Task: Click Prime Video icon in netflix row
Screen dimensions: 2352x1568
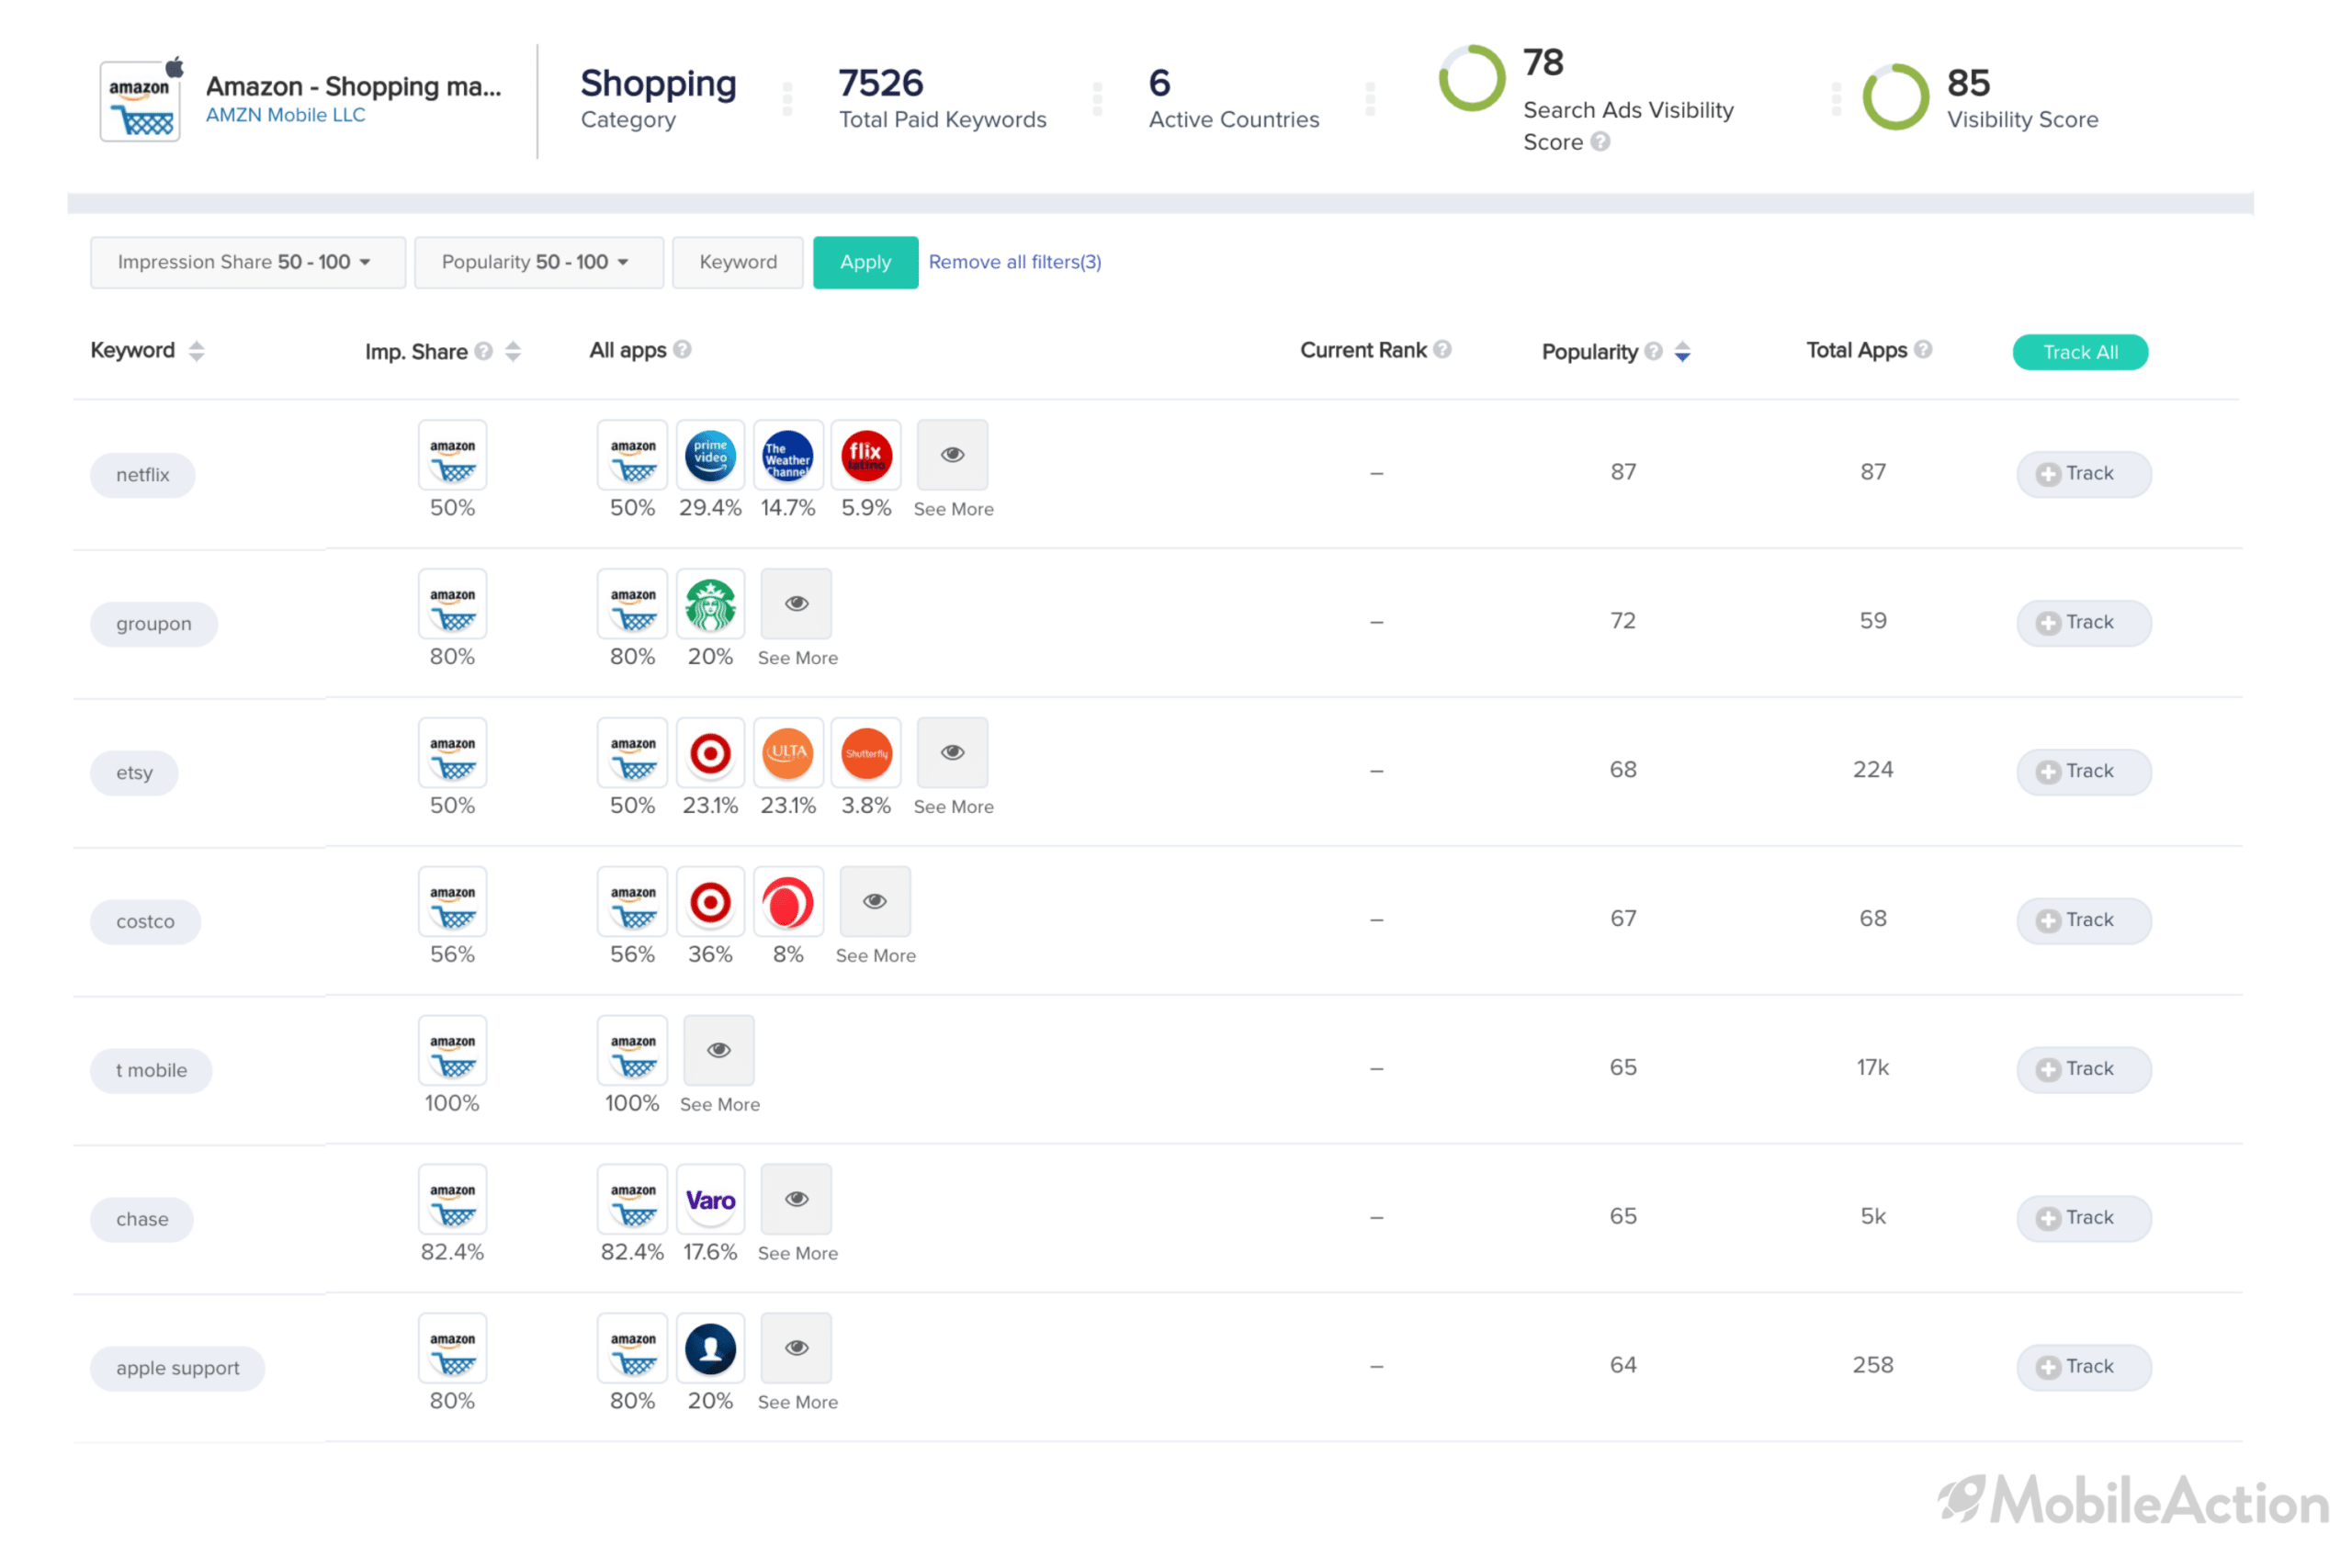Action: [710, 455]
